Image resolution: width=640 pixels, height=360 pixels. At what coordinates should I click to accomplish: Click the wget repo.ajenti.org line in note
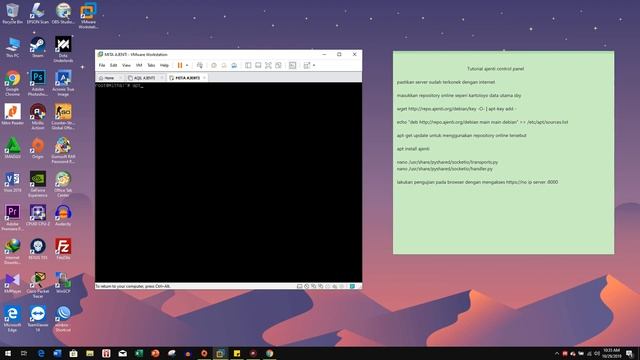(456, 109)
